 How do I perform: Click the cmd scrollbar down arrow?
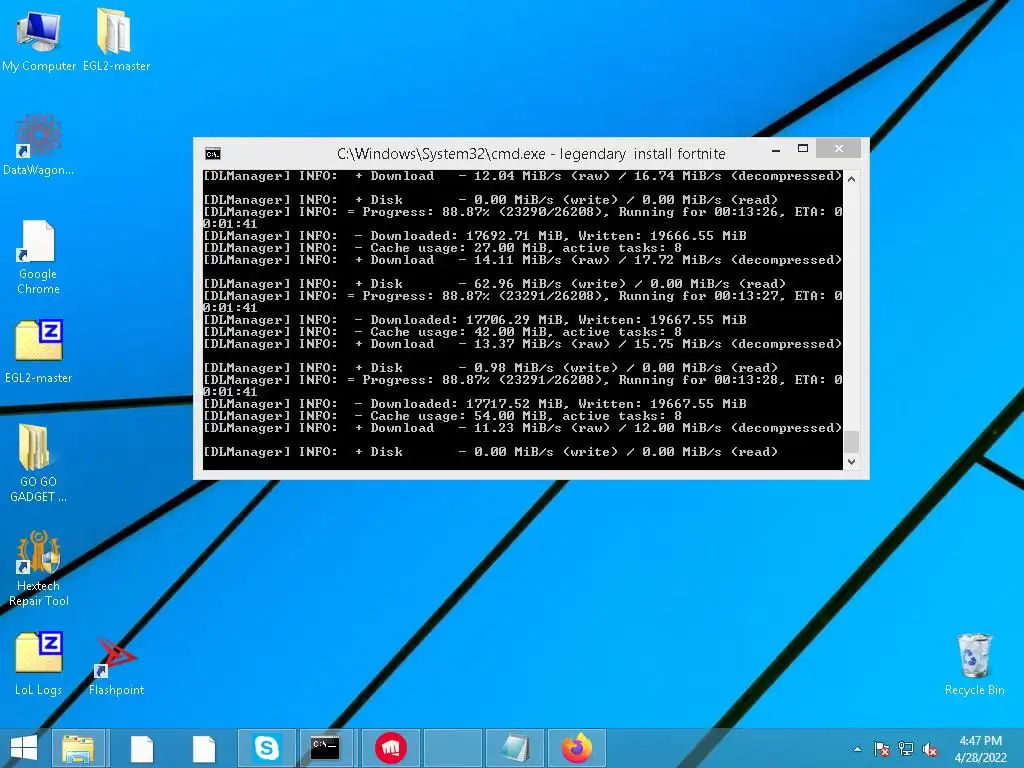[851, 461]
